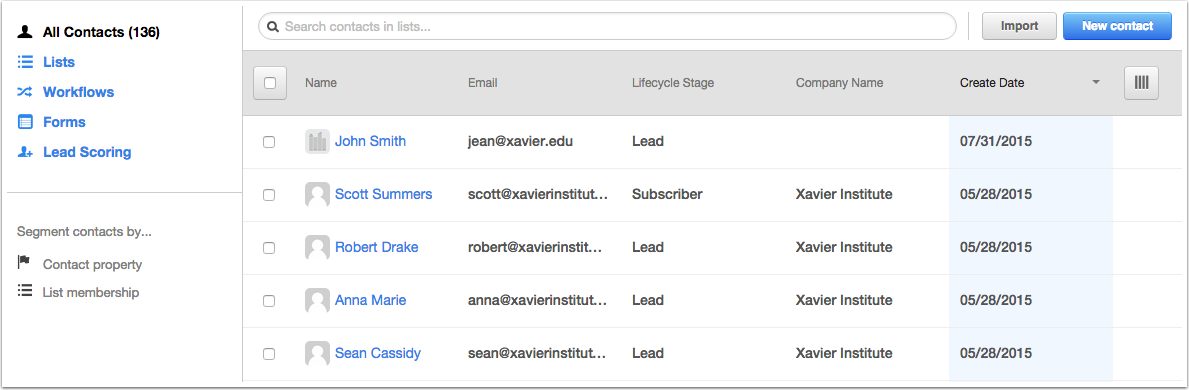Sort by Lifecycle Stage column header
1189x390 pixels.
point(673,83)
